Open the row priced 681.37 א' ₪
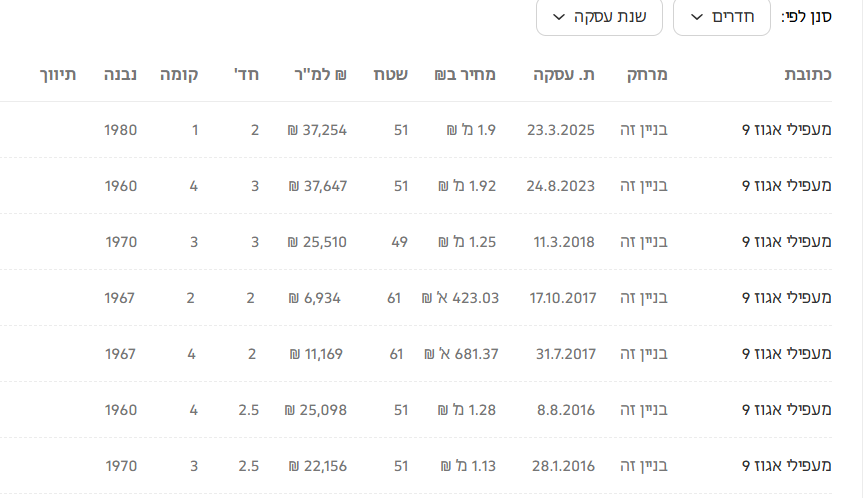The height and width of the screenshot is (498, 868). click(461, 354)
